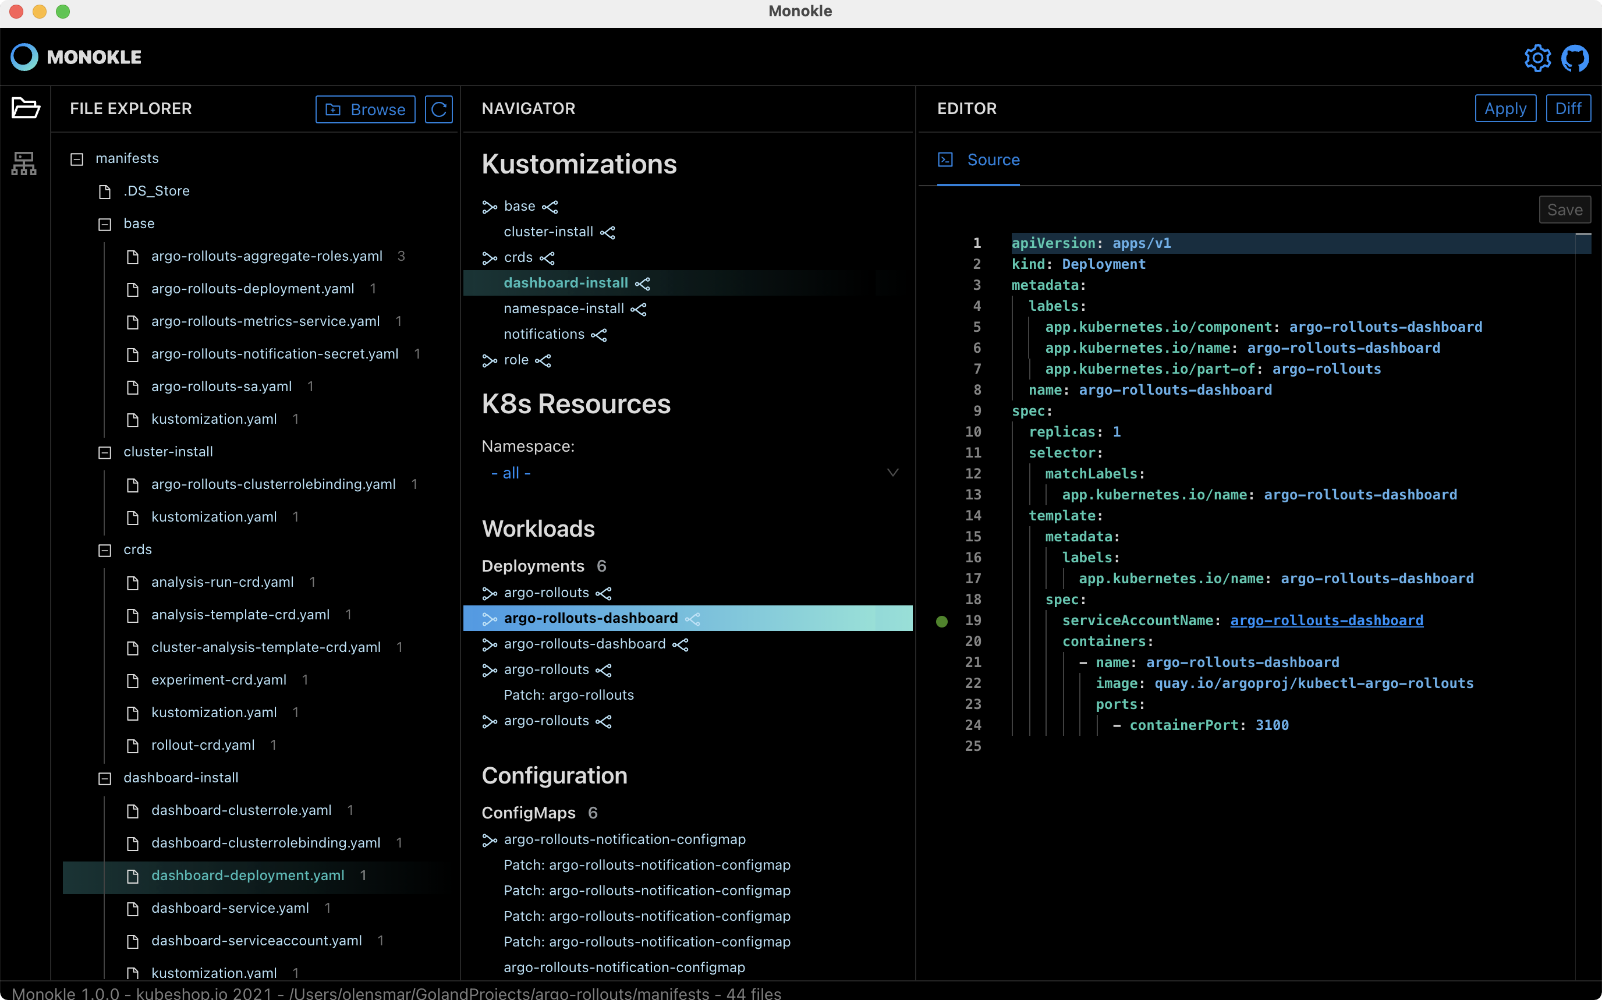1602x1000 pixels.
Task: Select argo-rollouts-clusterrolebinding.yaml file
Action: [273, 485]
